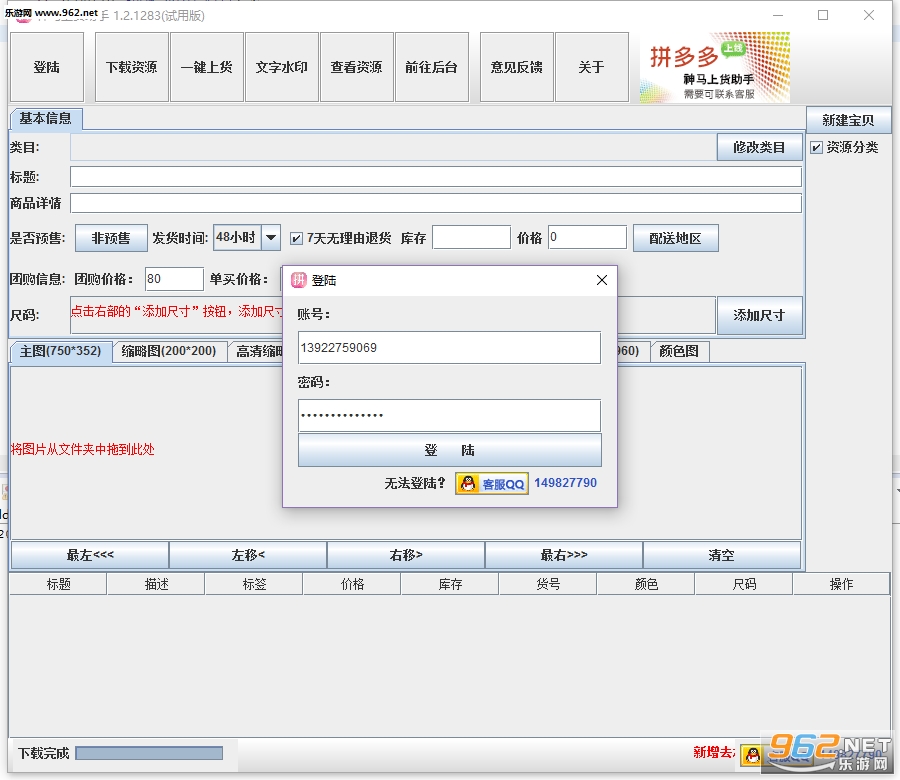Click the 货号 table column header
This screenshot has height=780, width=900.
[x=548, y=584]
